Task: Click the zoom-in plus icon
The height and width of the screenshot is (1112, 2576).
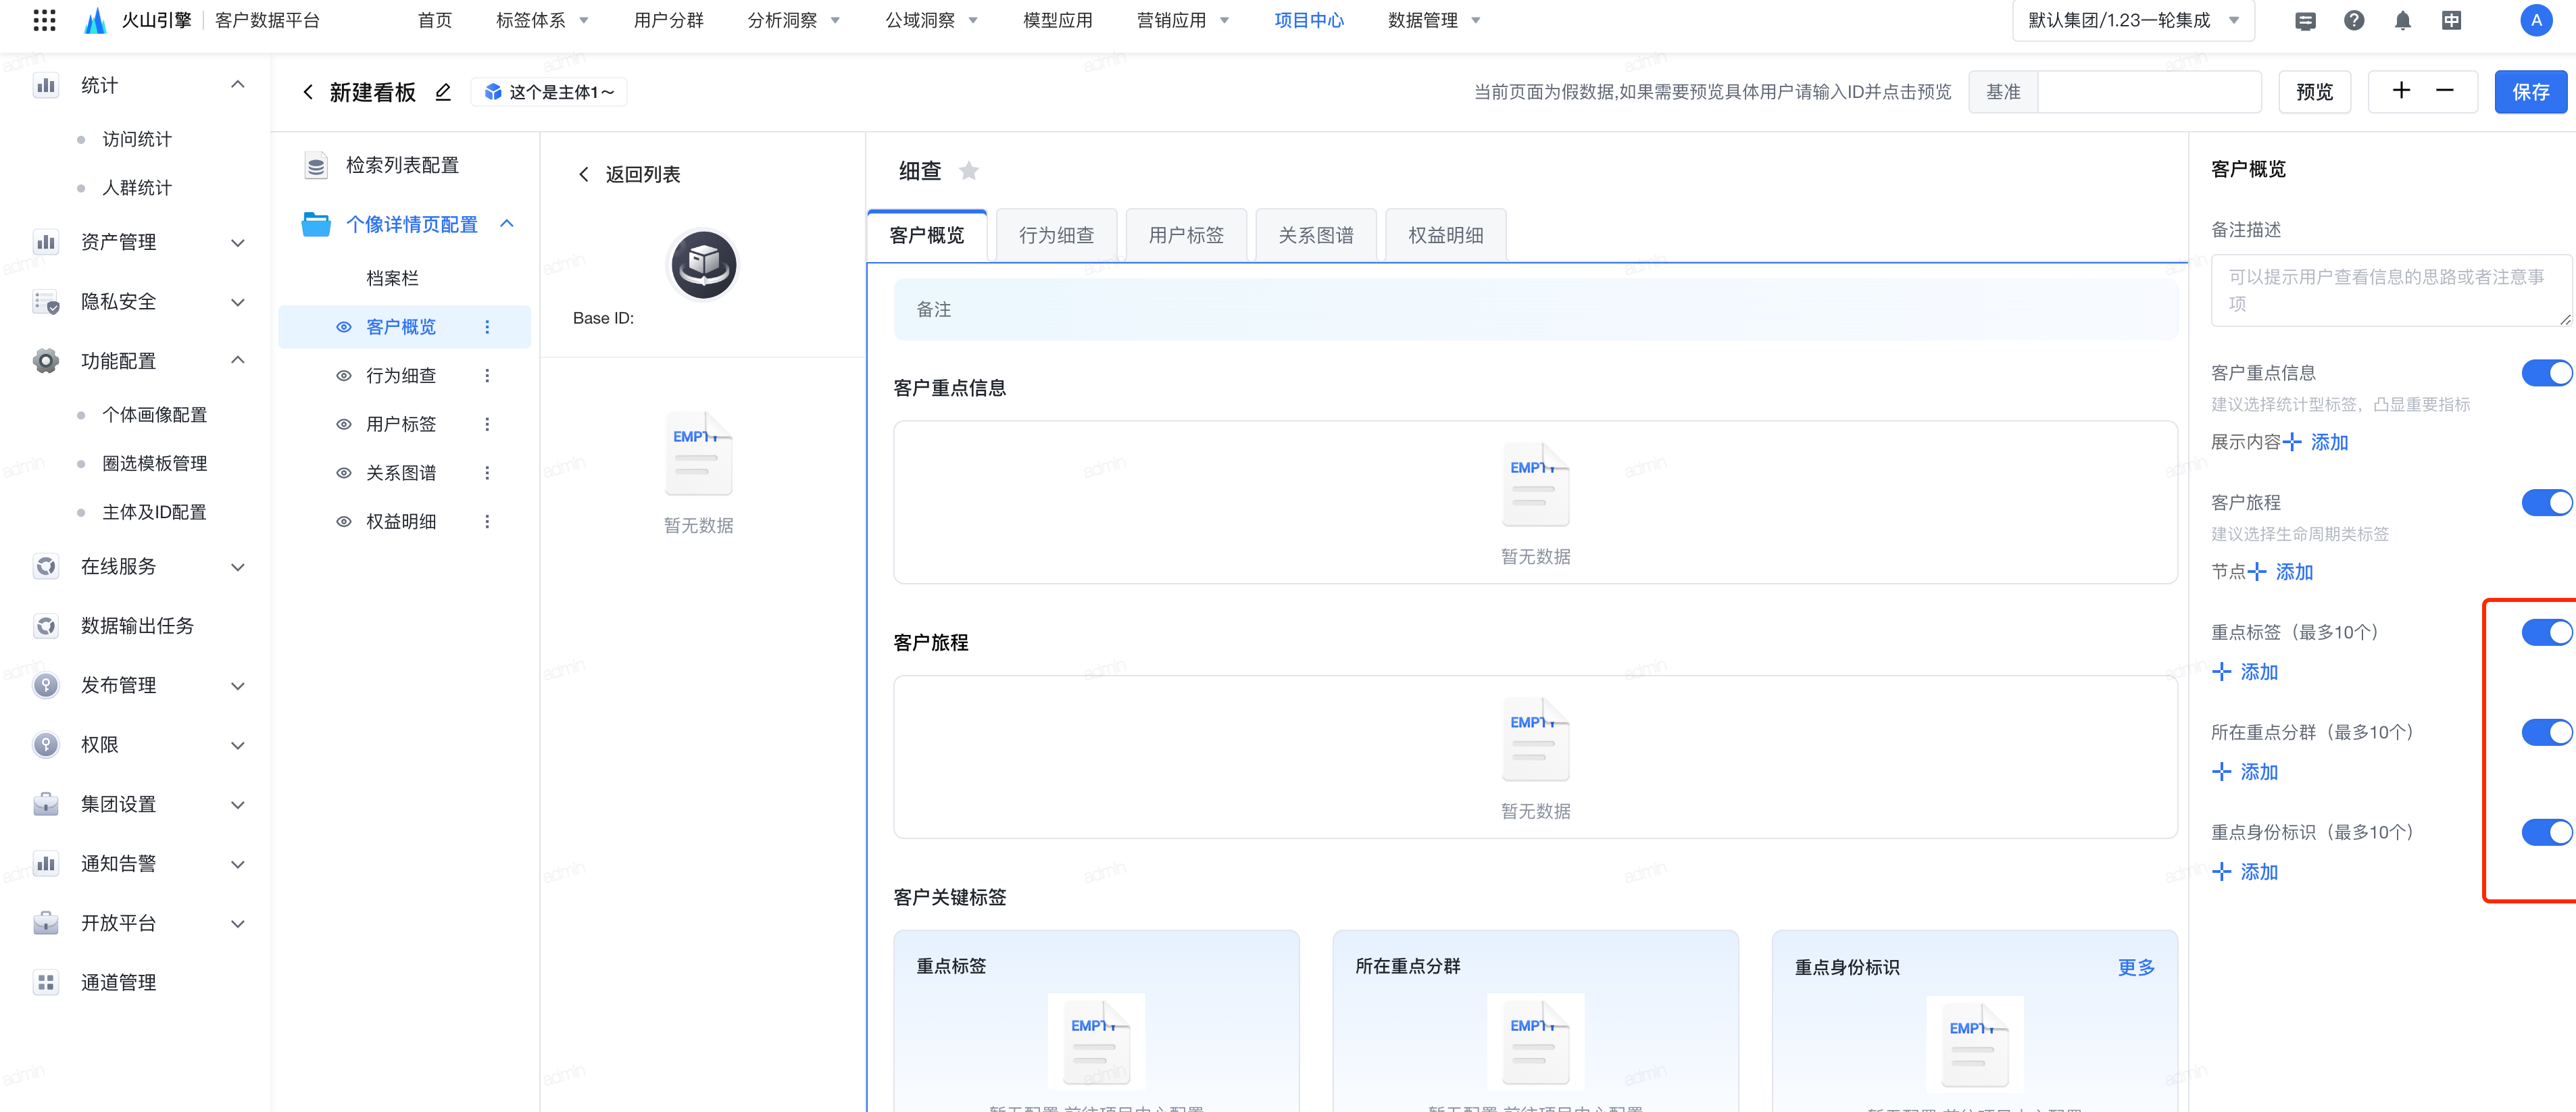Action: pyautogui.click(x=2401, y=91)
